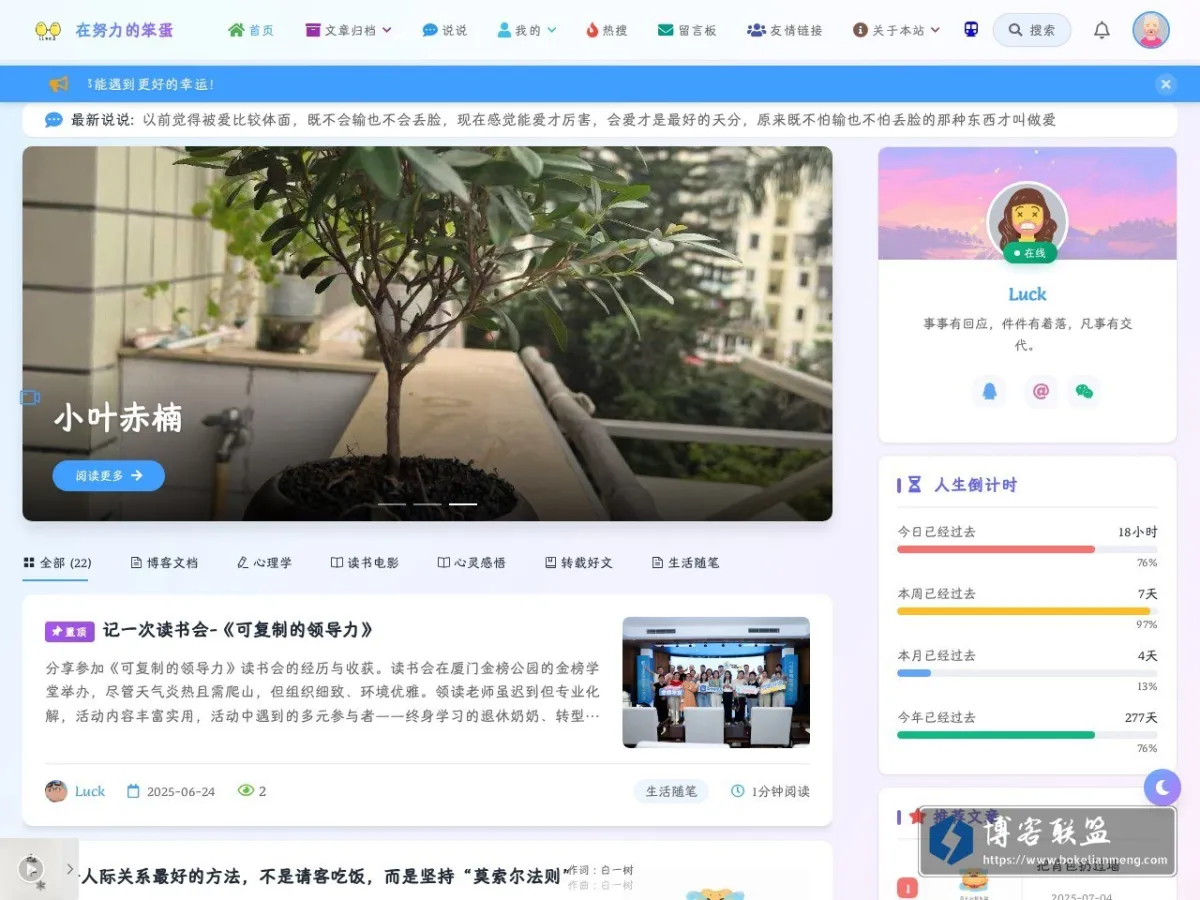Open the 首页 home menu item

click(251, 30)
